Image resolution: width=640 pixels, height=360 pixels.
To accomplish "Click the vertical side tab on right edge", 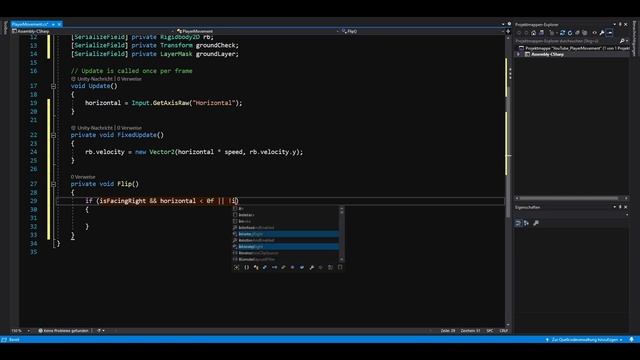I will pyautogui.click(x=635, y=39).
